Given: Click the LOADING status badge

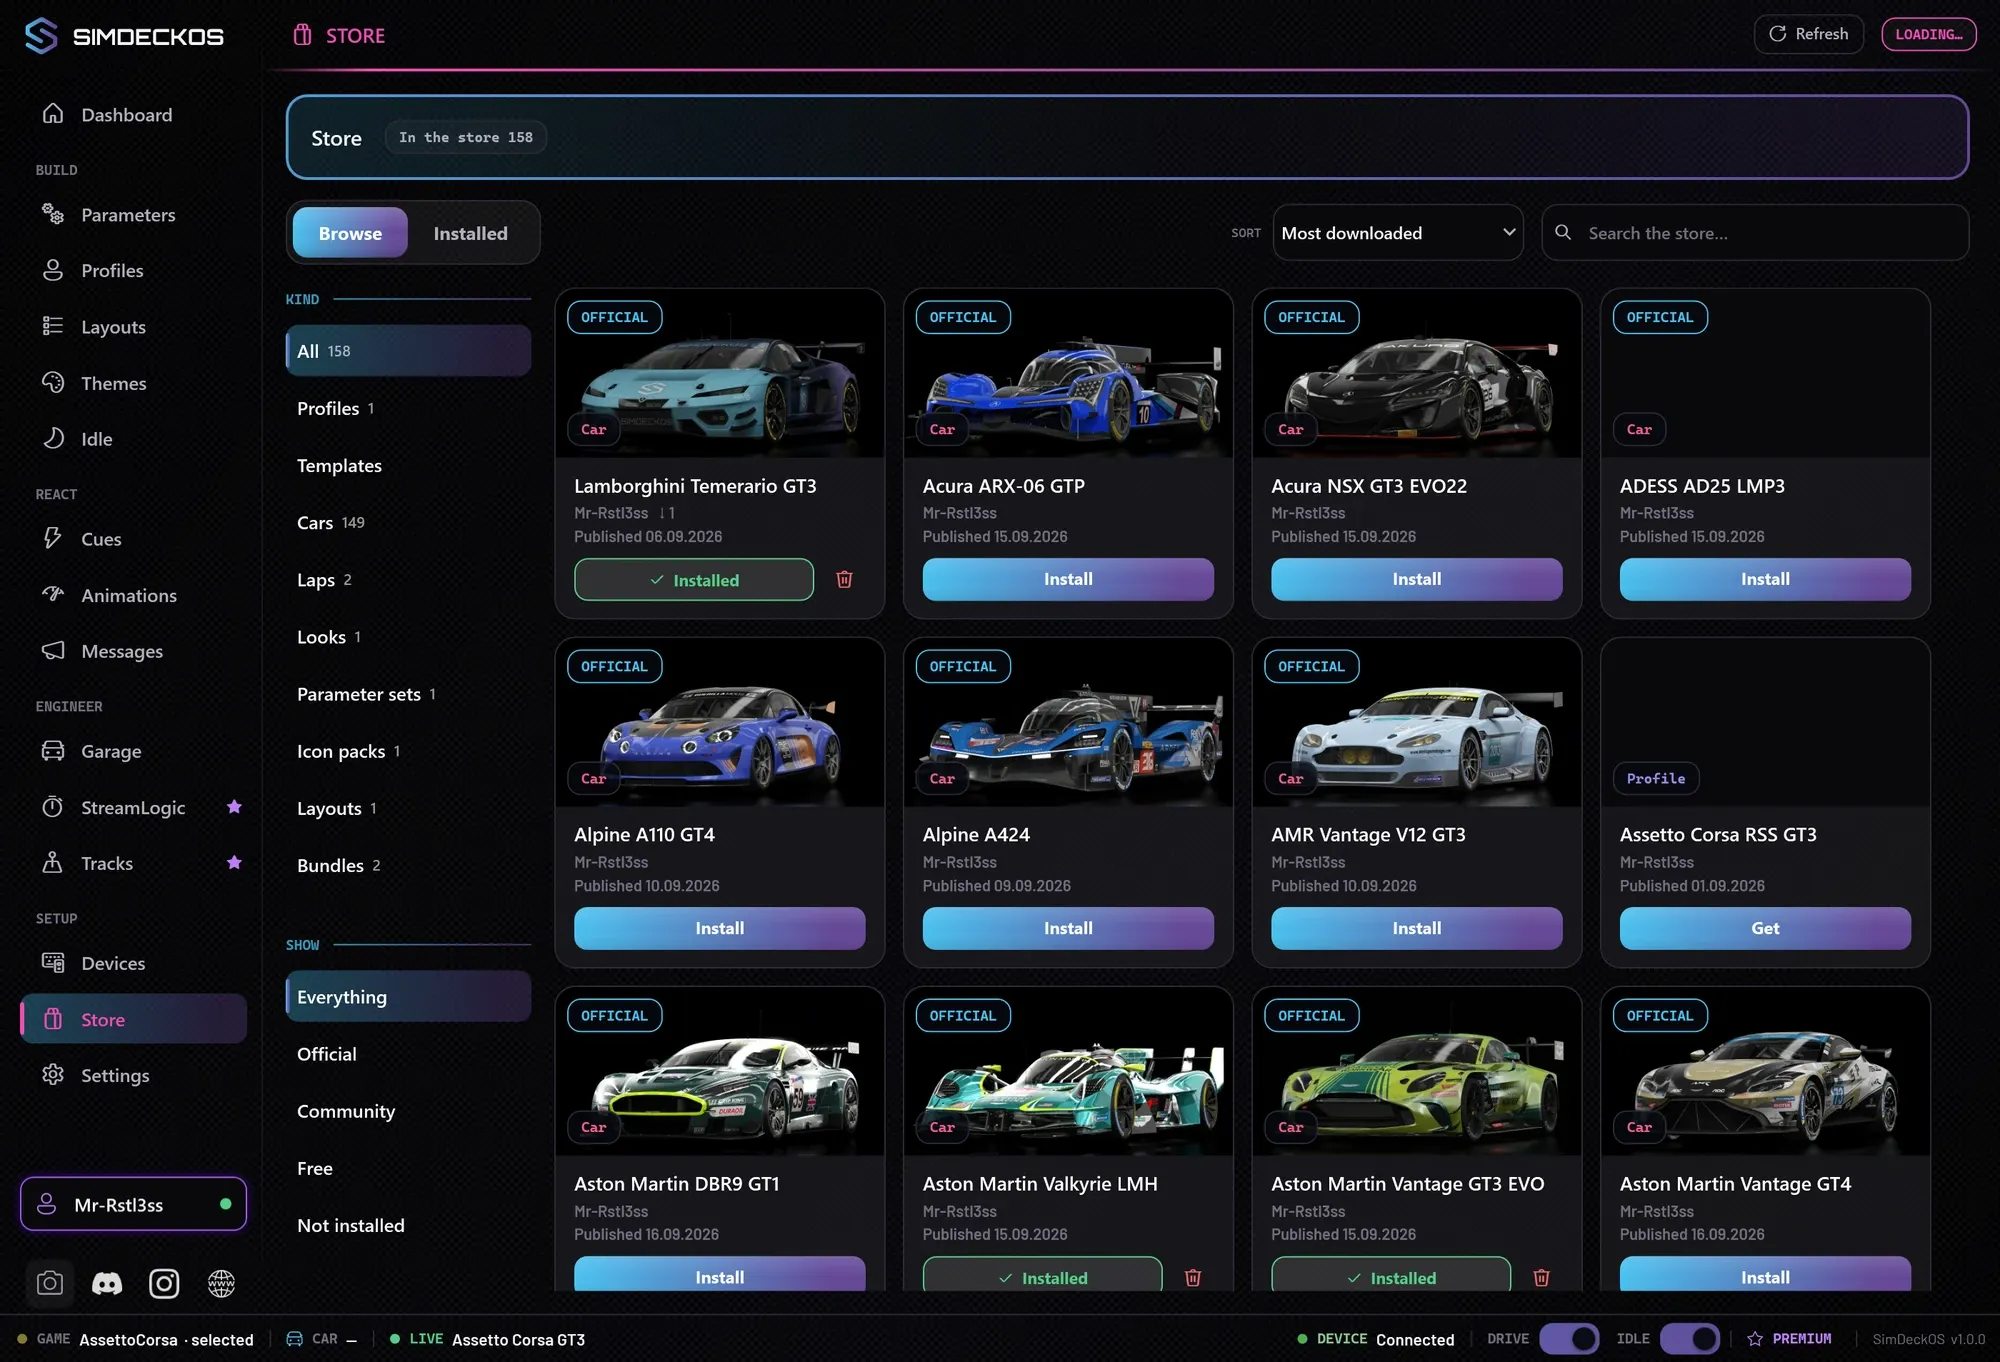Looking at the screenshot, I should pyautogui.click(x=1928, y=34).
